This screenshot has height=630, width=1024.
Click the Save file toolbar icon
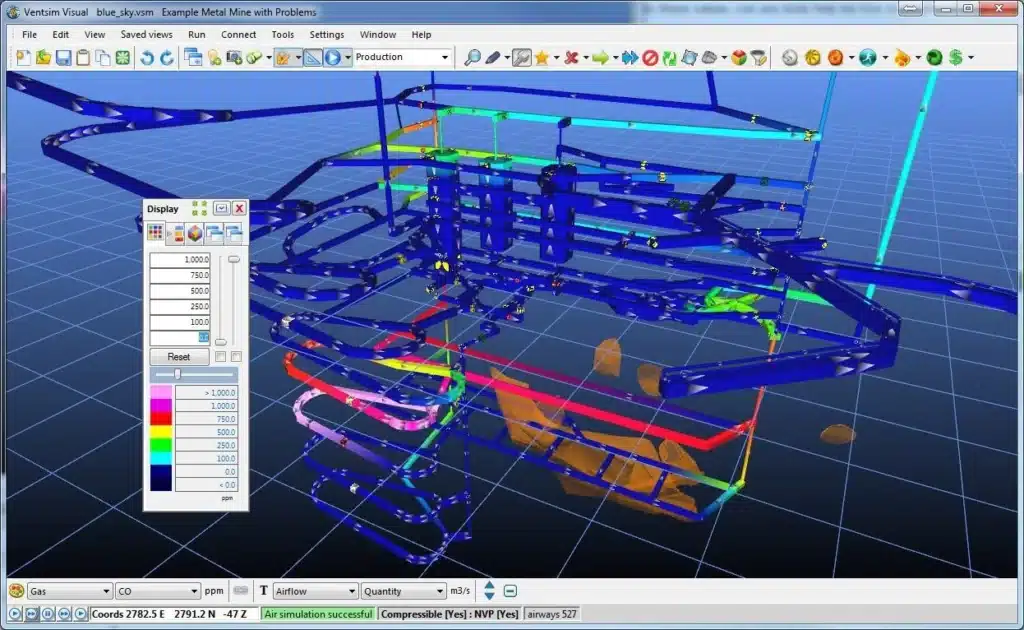[63, 58]
